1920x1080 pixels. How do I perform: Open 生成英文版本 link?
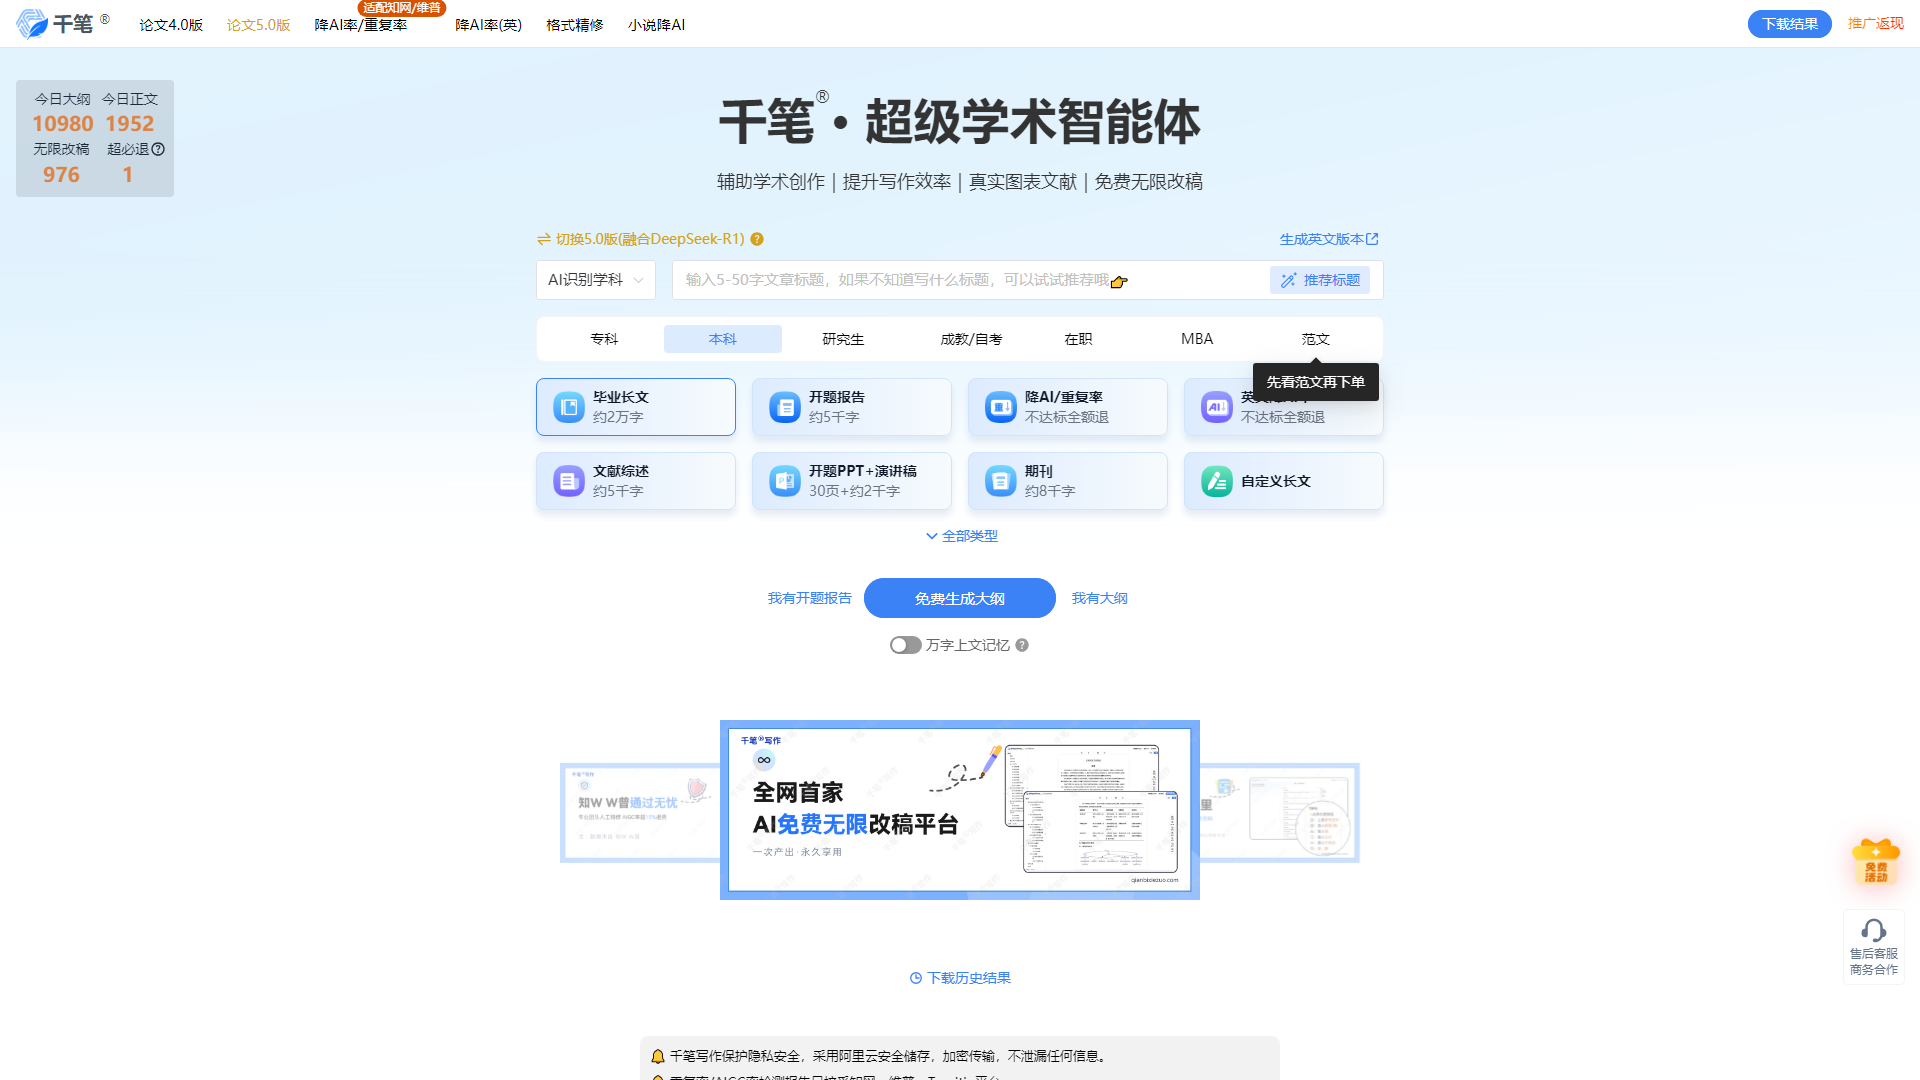click(x=1327, y=239)
